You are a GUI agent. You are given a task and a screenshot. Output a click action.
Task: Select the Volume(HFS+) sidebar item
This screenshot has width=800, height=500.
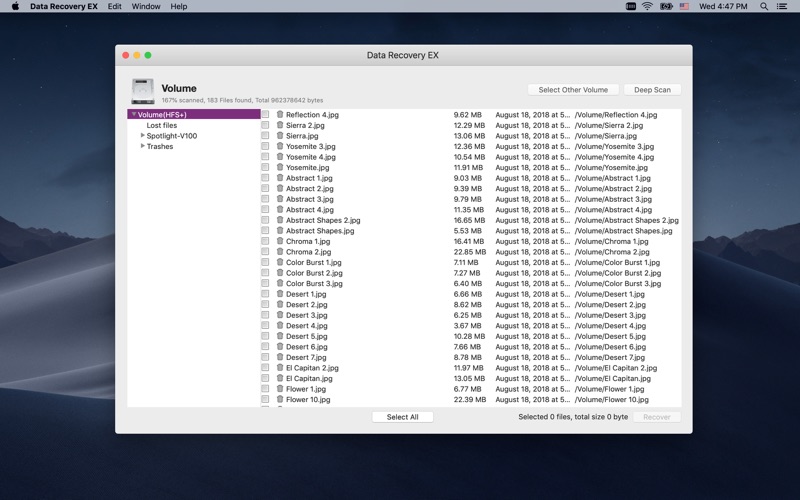pyautogui.click(x=194, y=114)
